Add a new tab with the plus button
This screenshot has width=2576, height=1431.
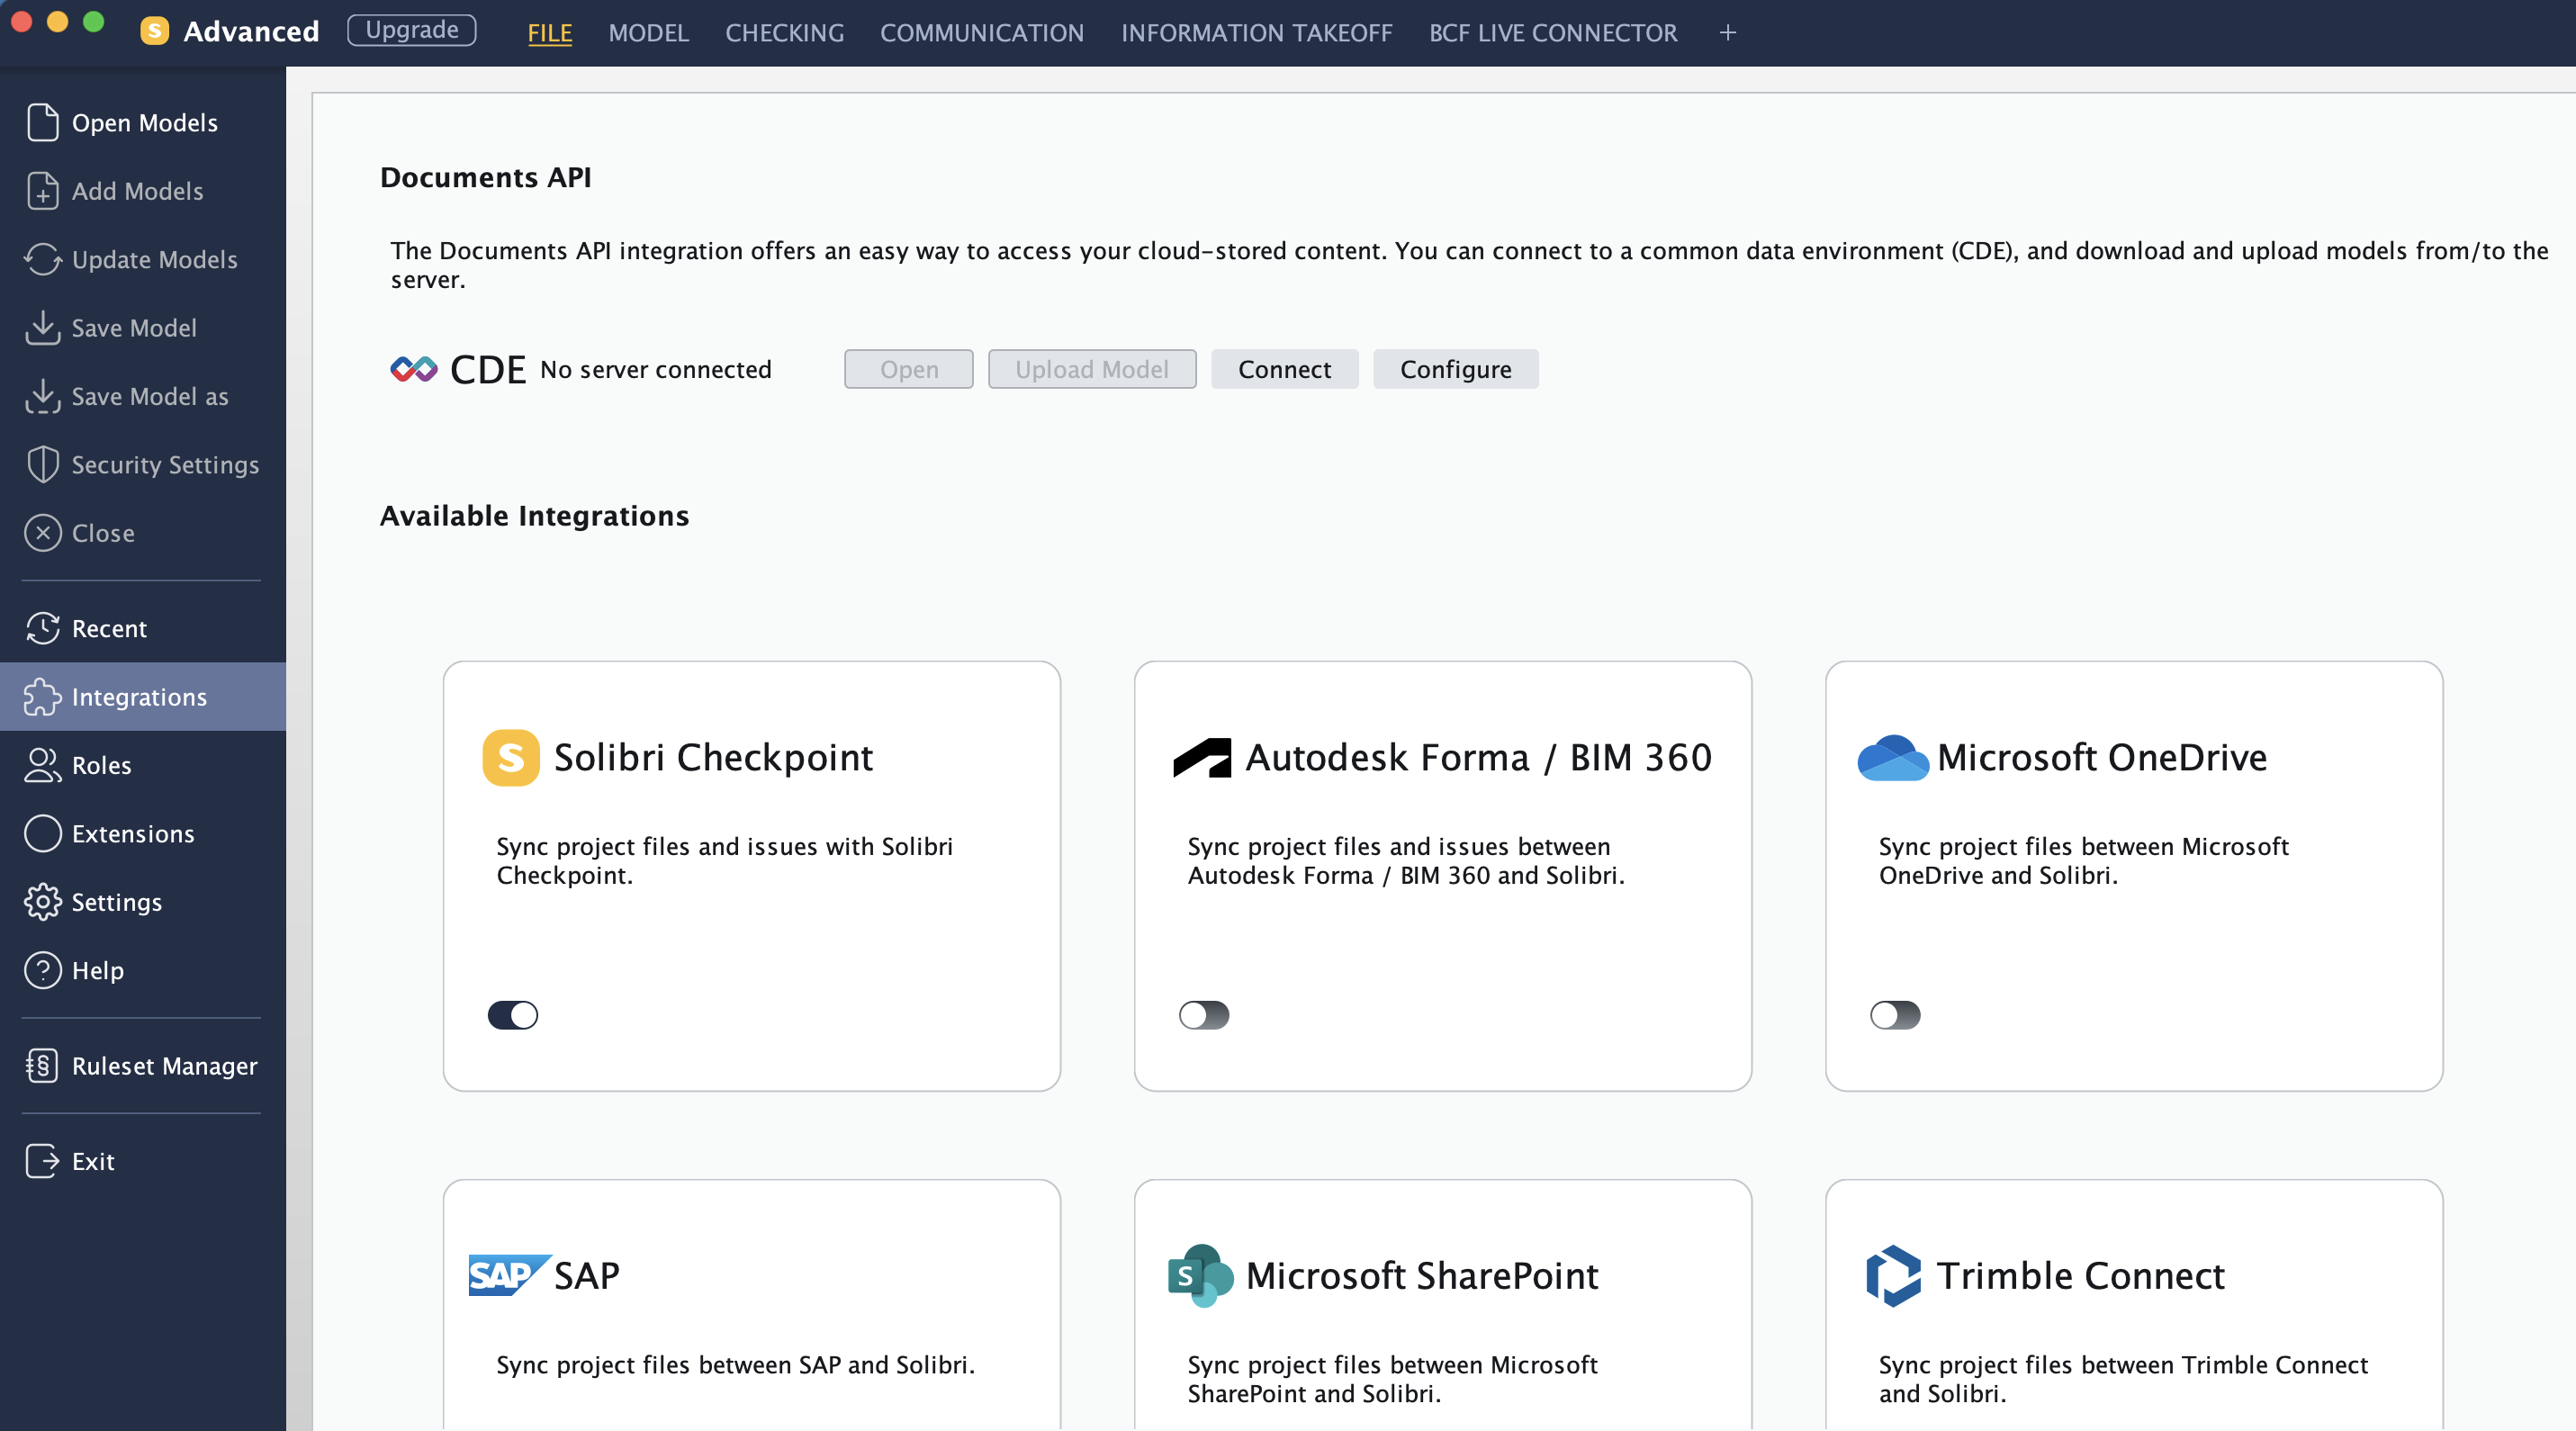[x=1727, y=33]
